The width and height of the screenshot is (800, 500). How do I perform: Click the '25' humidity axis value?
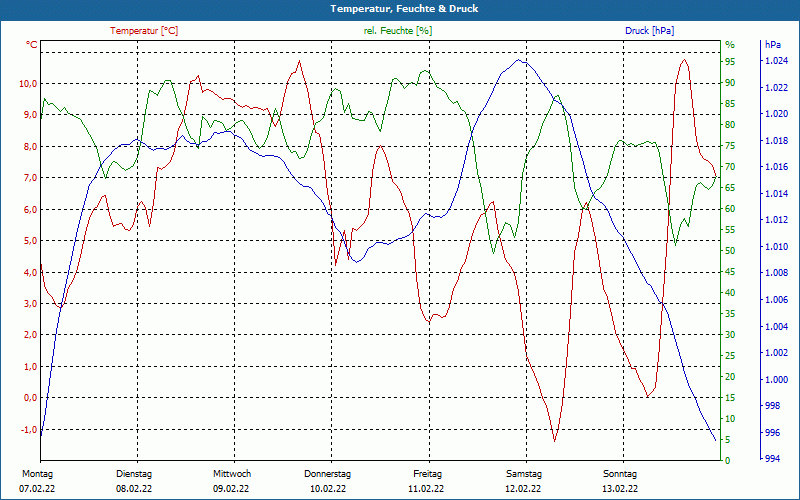click(730, 356)
